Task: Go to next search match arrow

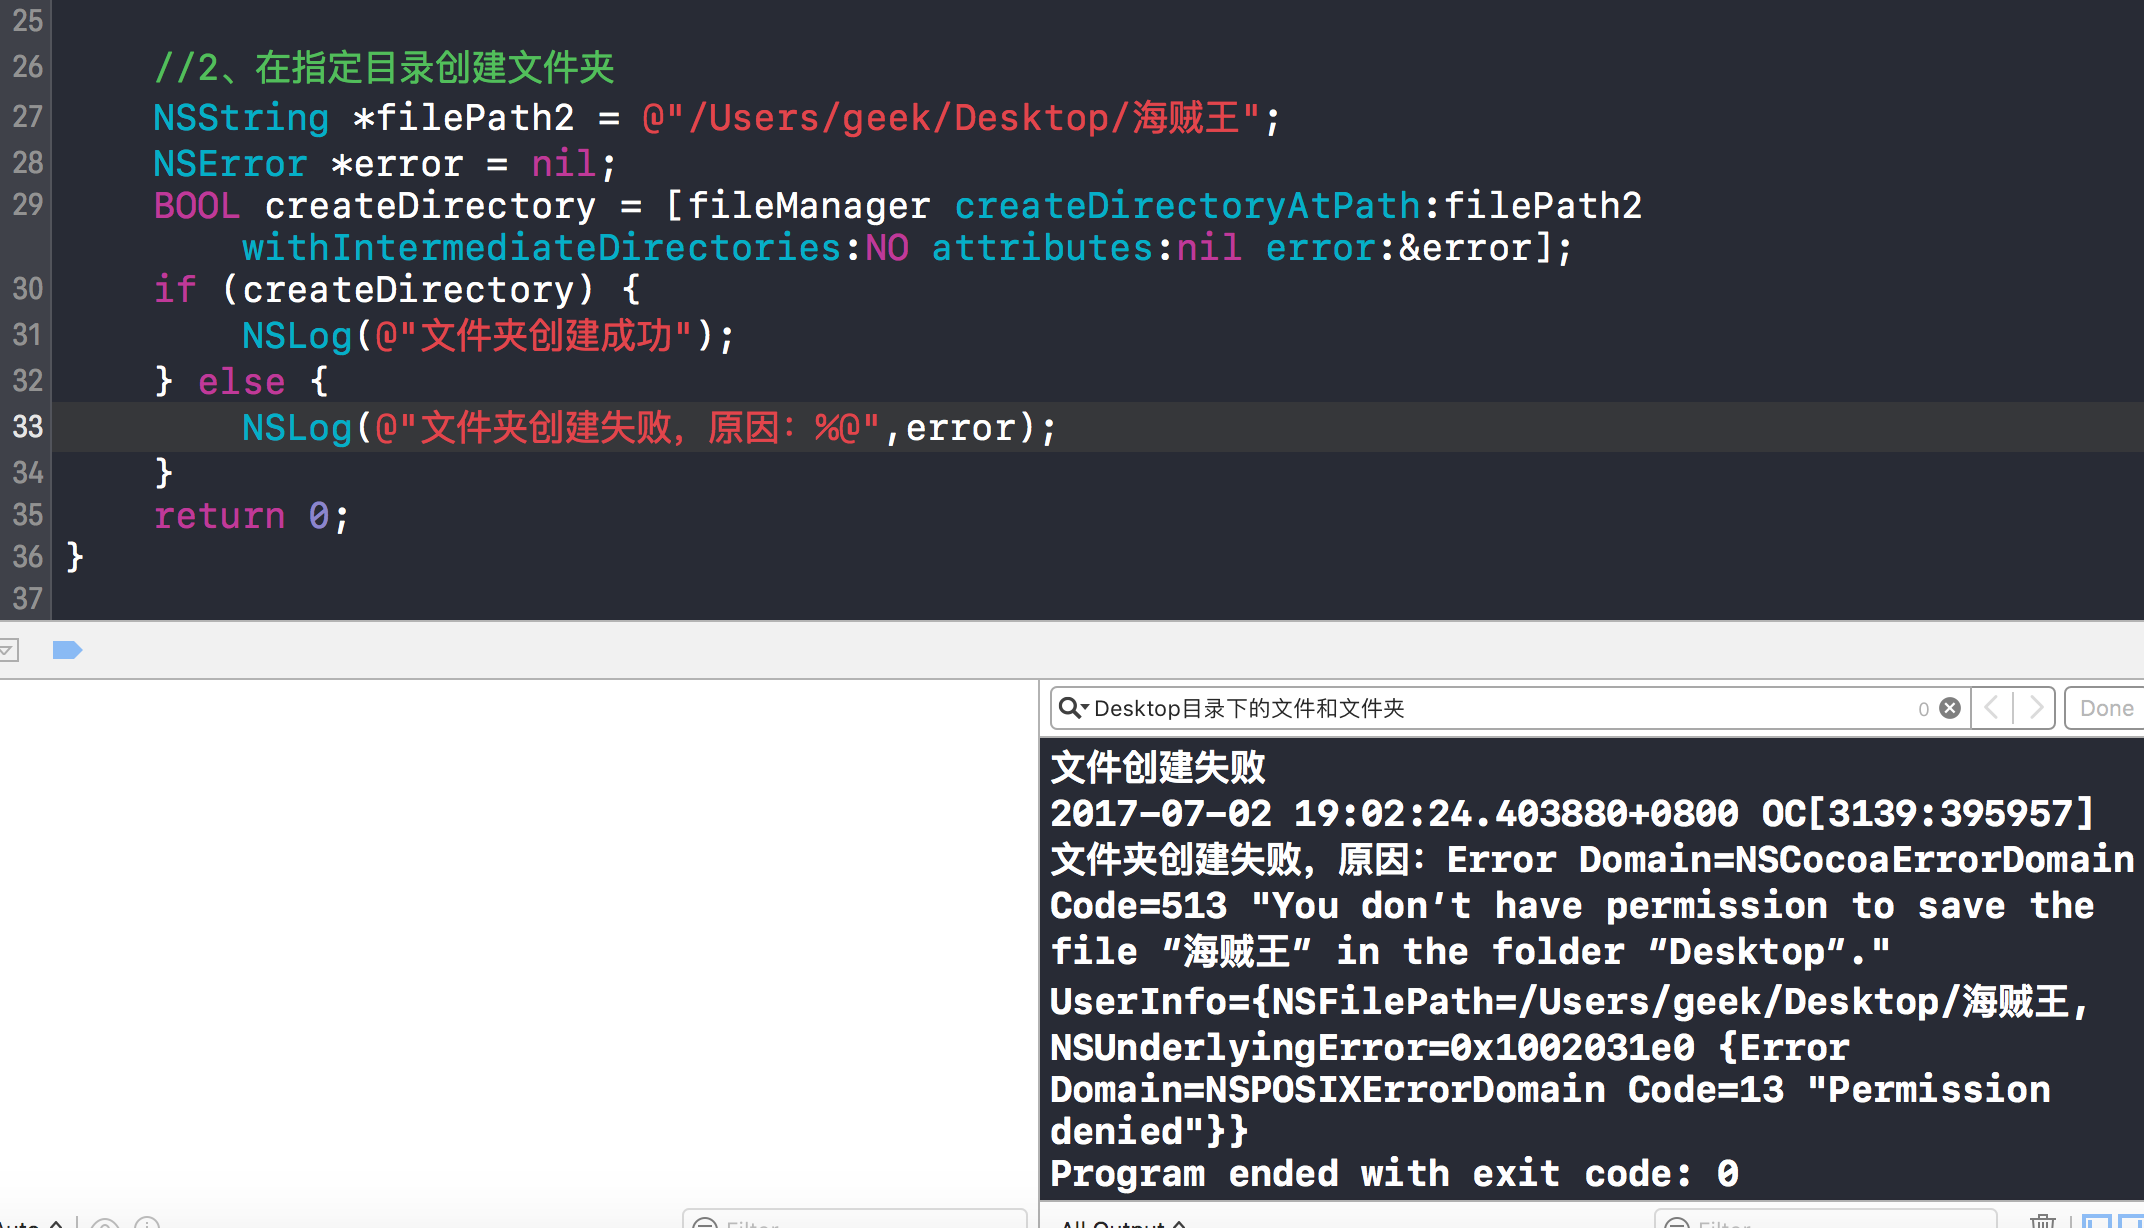Action: click(x=2035, y=708)
